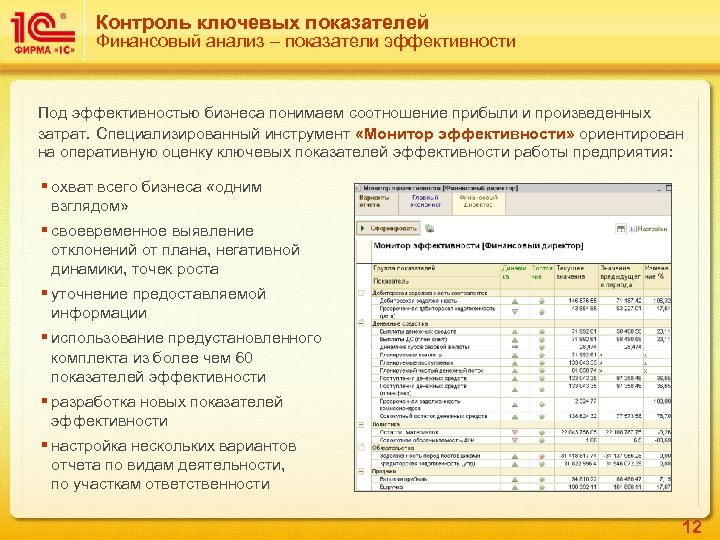The width and height of the screenshot is (720, 540).
Task: Click the red status dot in Задолженность перед поставщиками row
Action: coord(542,456)
